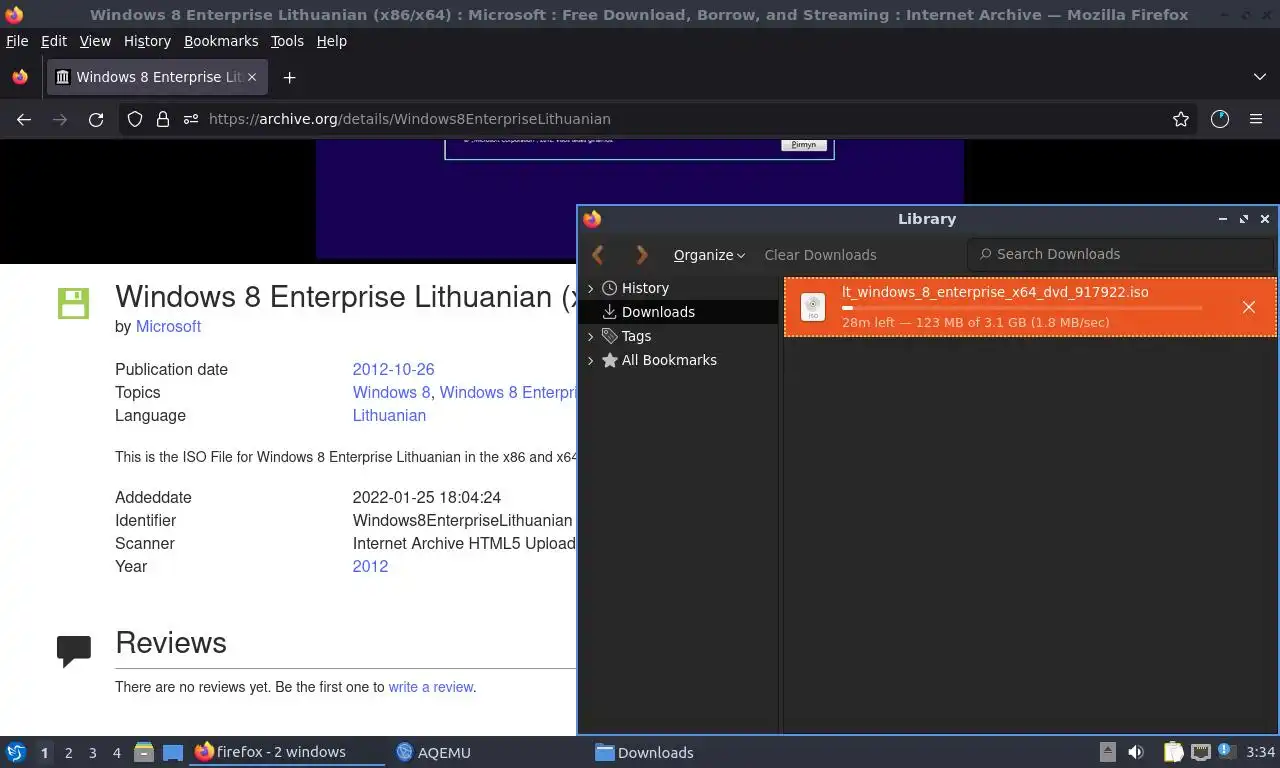Open the Edit menu
The image size is (1280, 768).
click(x=54, y=41)
